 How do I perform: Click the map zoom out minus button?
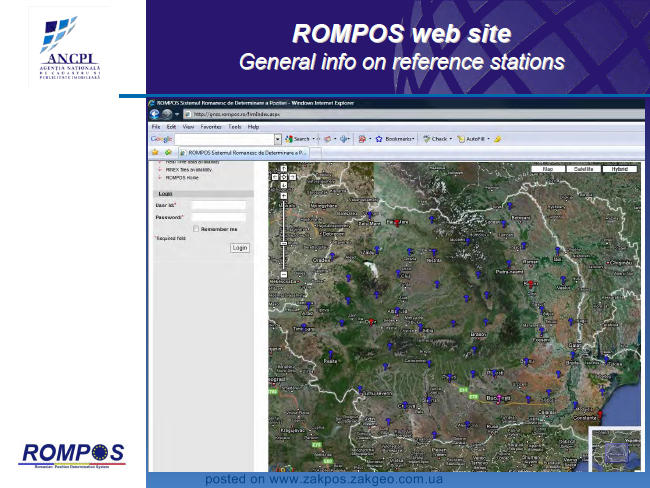coord(284,274)
